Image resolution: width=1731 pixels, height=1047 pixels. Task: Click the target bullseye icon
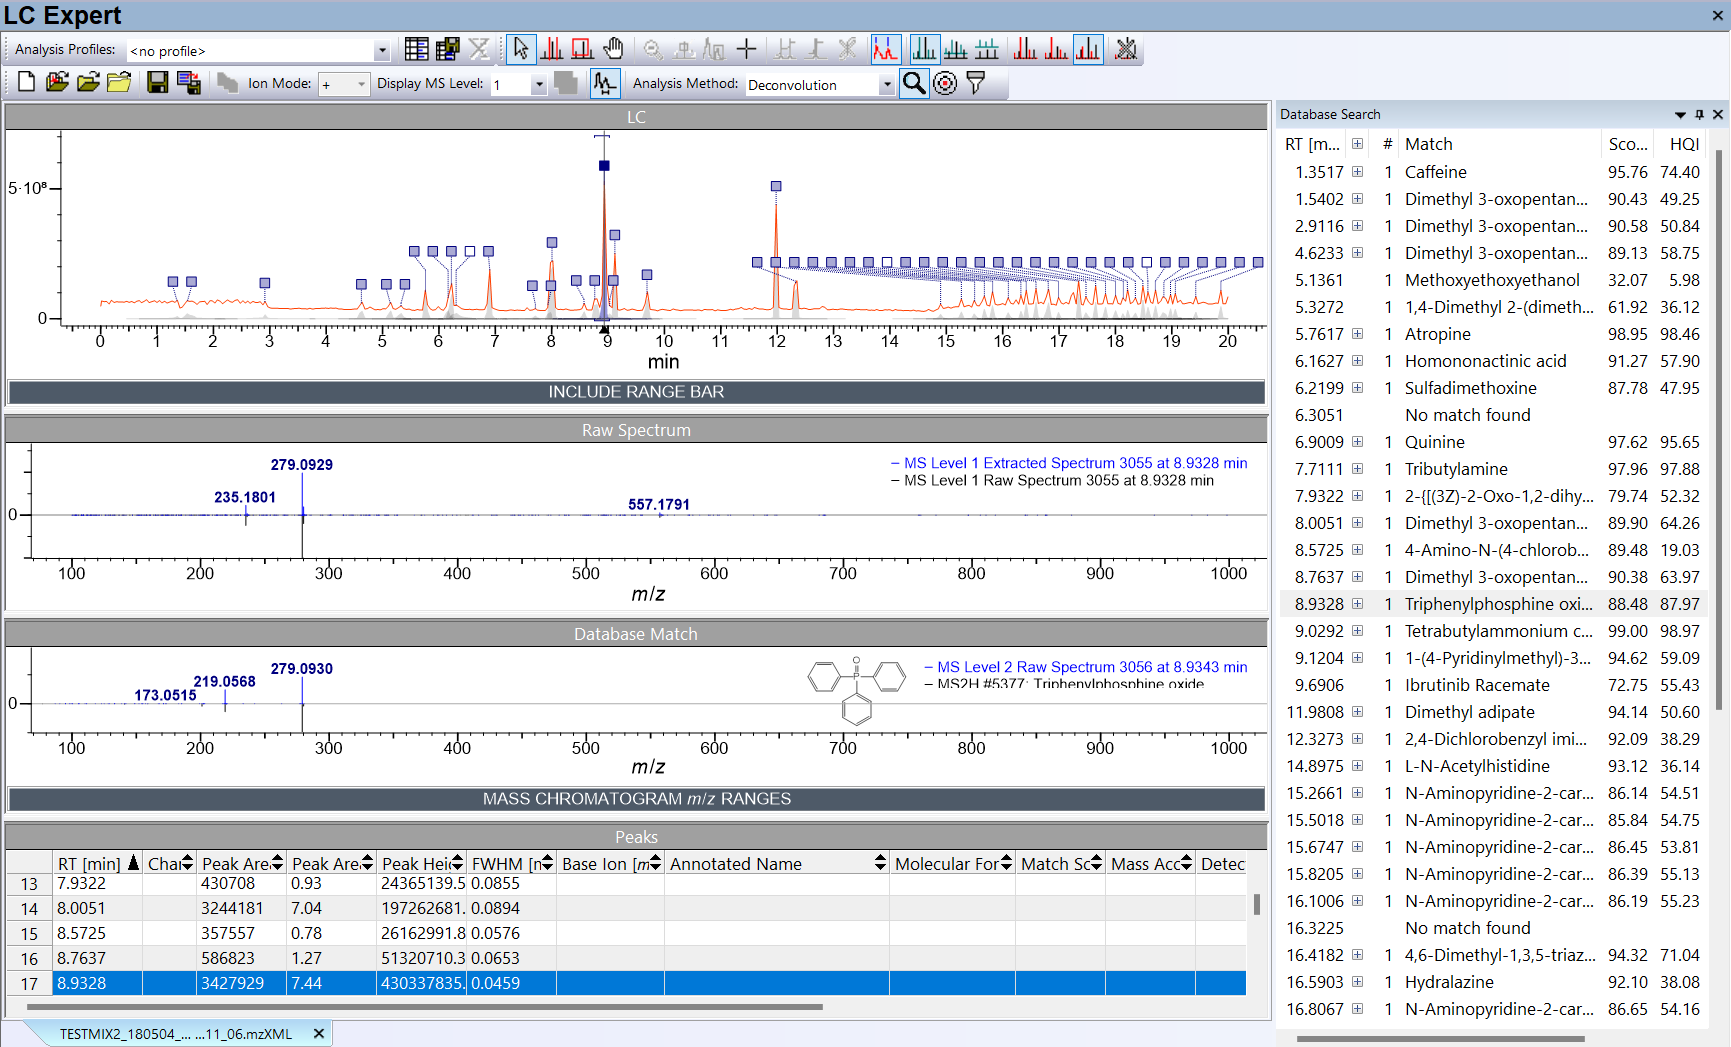tap(945, 83)
